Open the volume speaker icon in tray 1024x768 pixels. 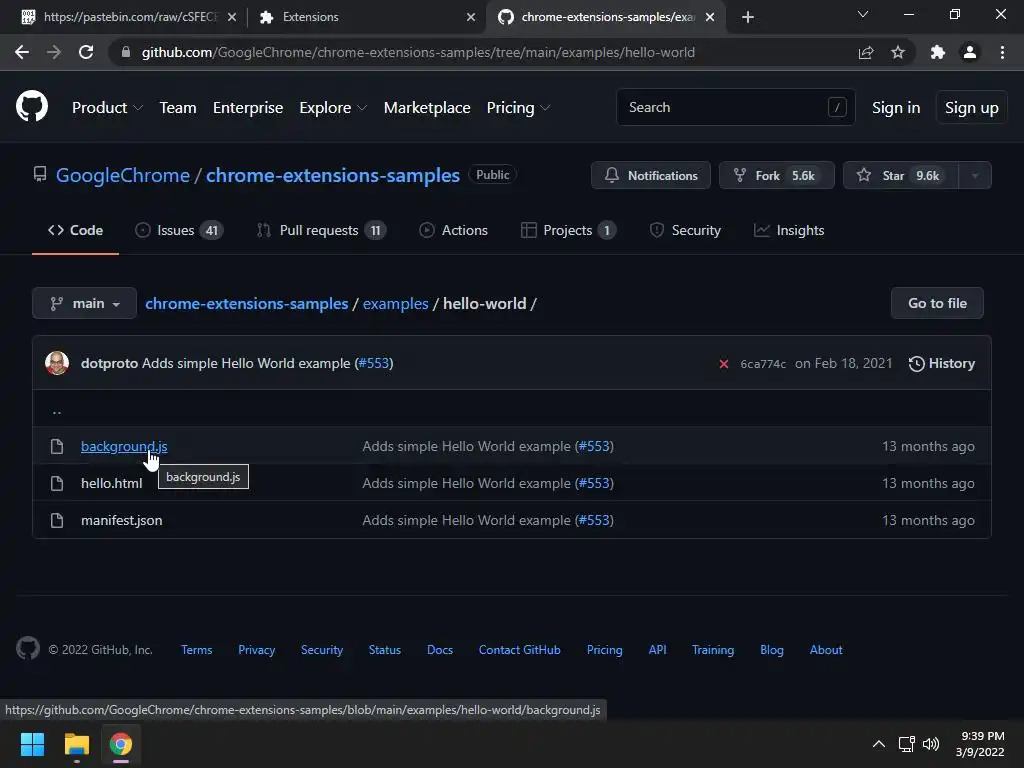coord(931,744)
